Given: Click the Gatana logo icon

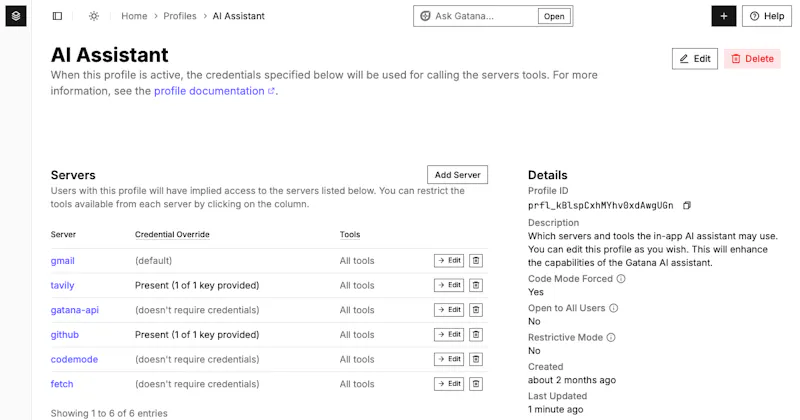Looking at the screenshot, I should click(x=16, y=16).
